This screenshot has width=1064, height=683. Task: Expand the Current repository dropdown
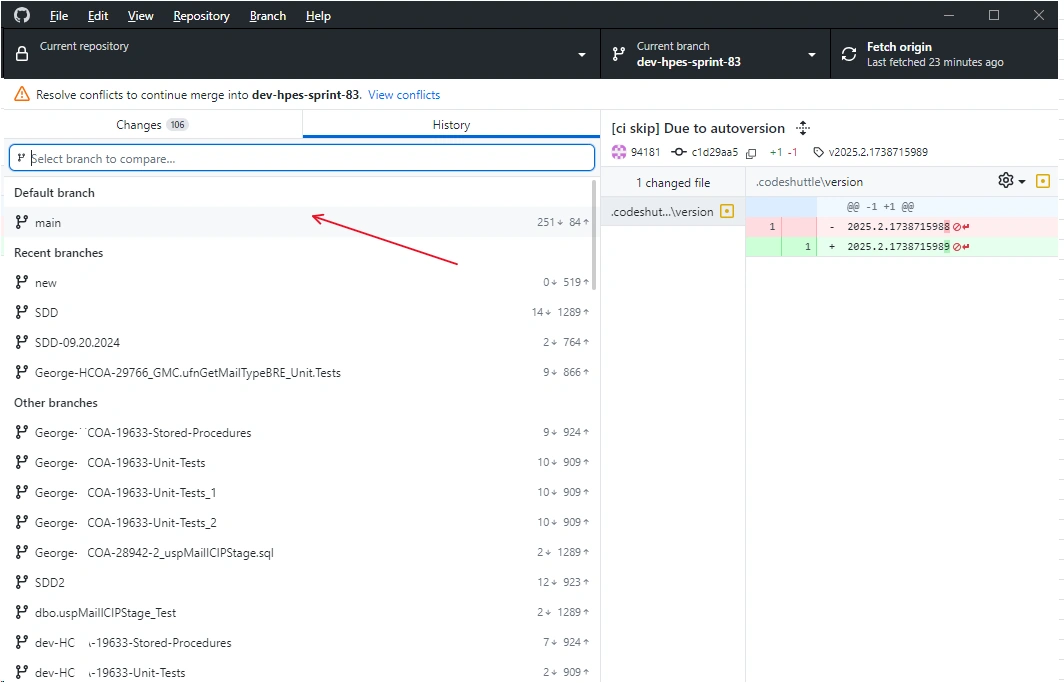pos(302,54)
